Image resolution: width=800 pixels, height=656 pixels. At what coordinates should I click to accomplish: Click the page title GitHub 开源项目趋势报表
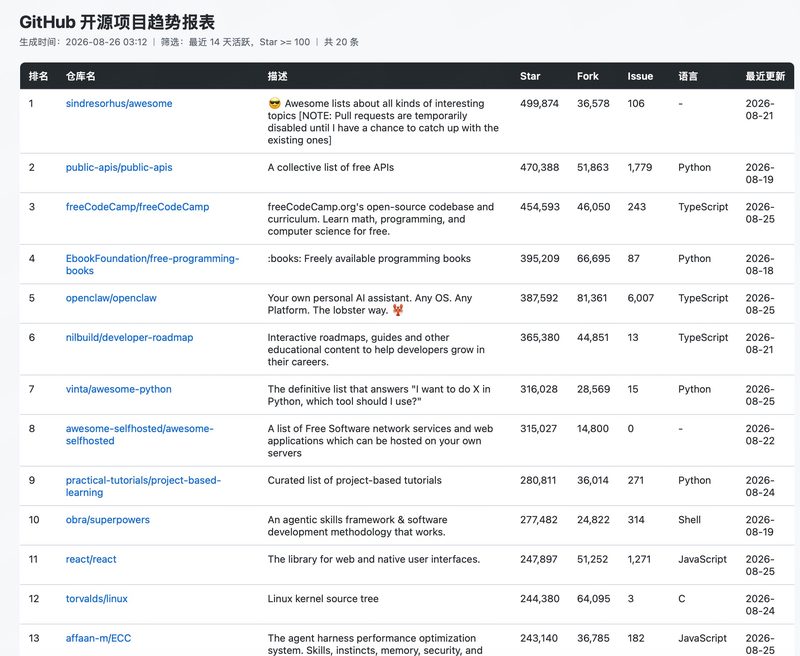(x=117, y=22)
